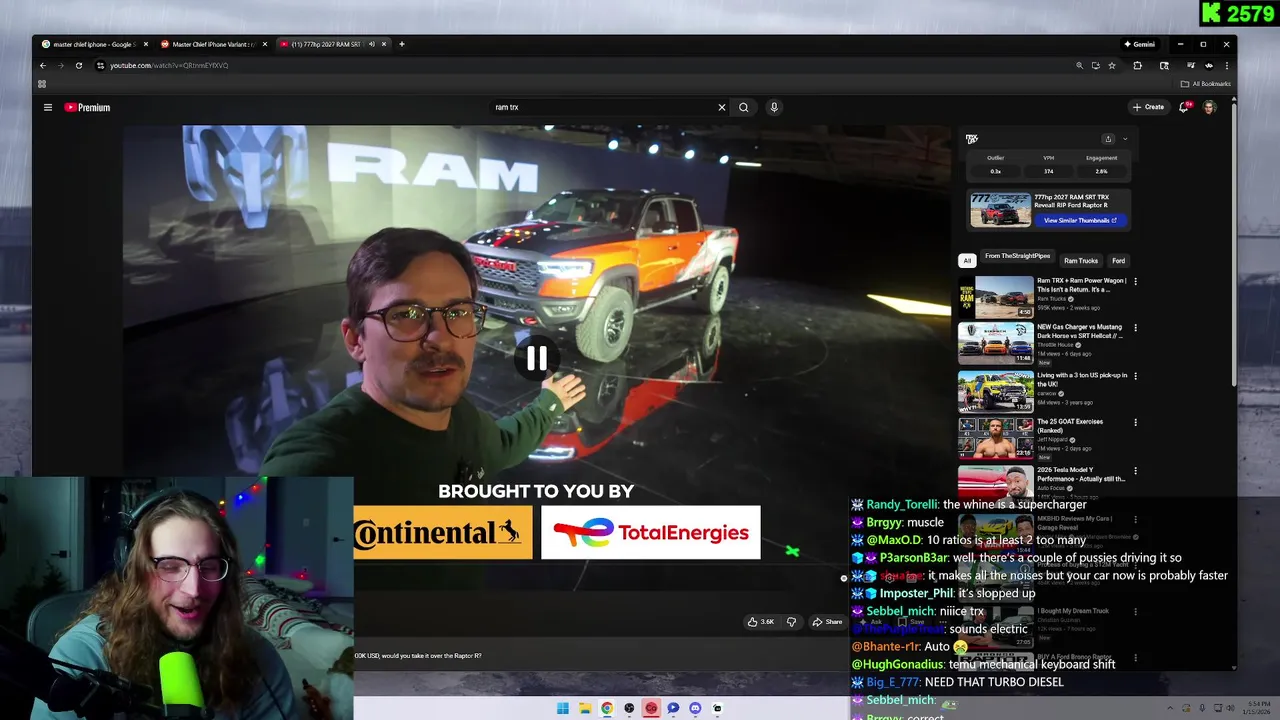The image size is (1280, 720).
Task: Go back with browser back arrow
Action: point(43,66)
